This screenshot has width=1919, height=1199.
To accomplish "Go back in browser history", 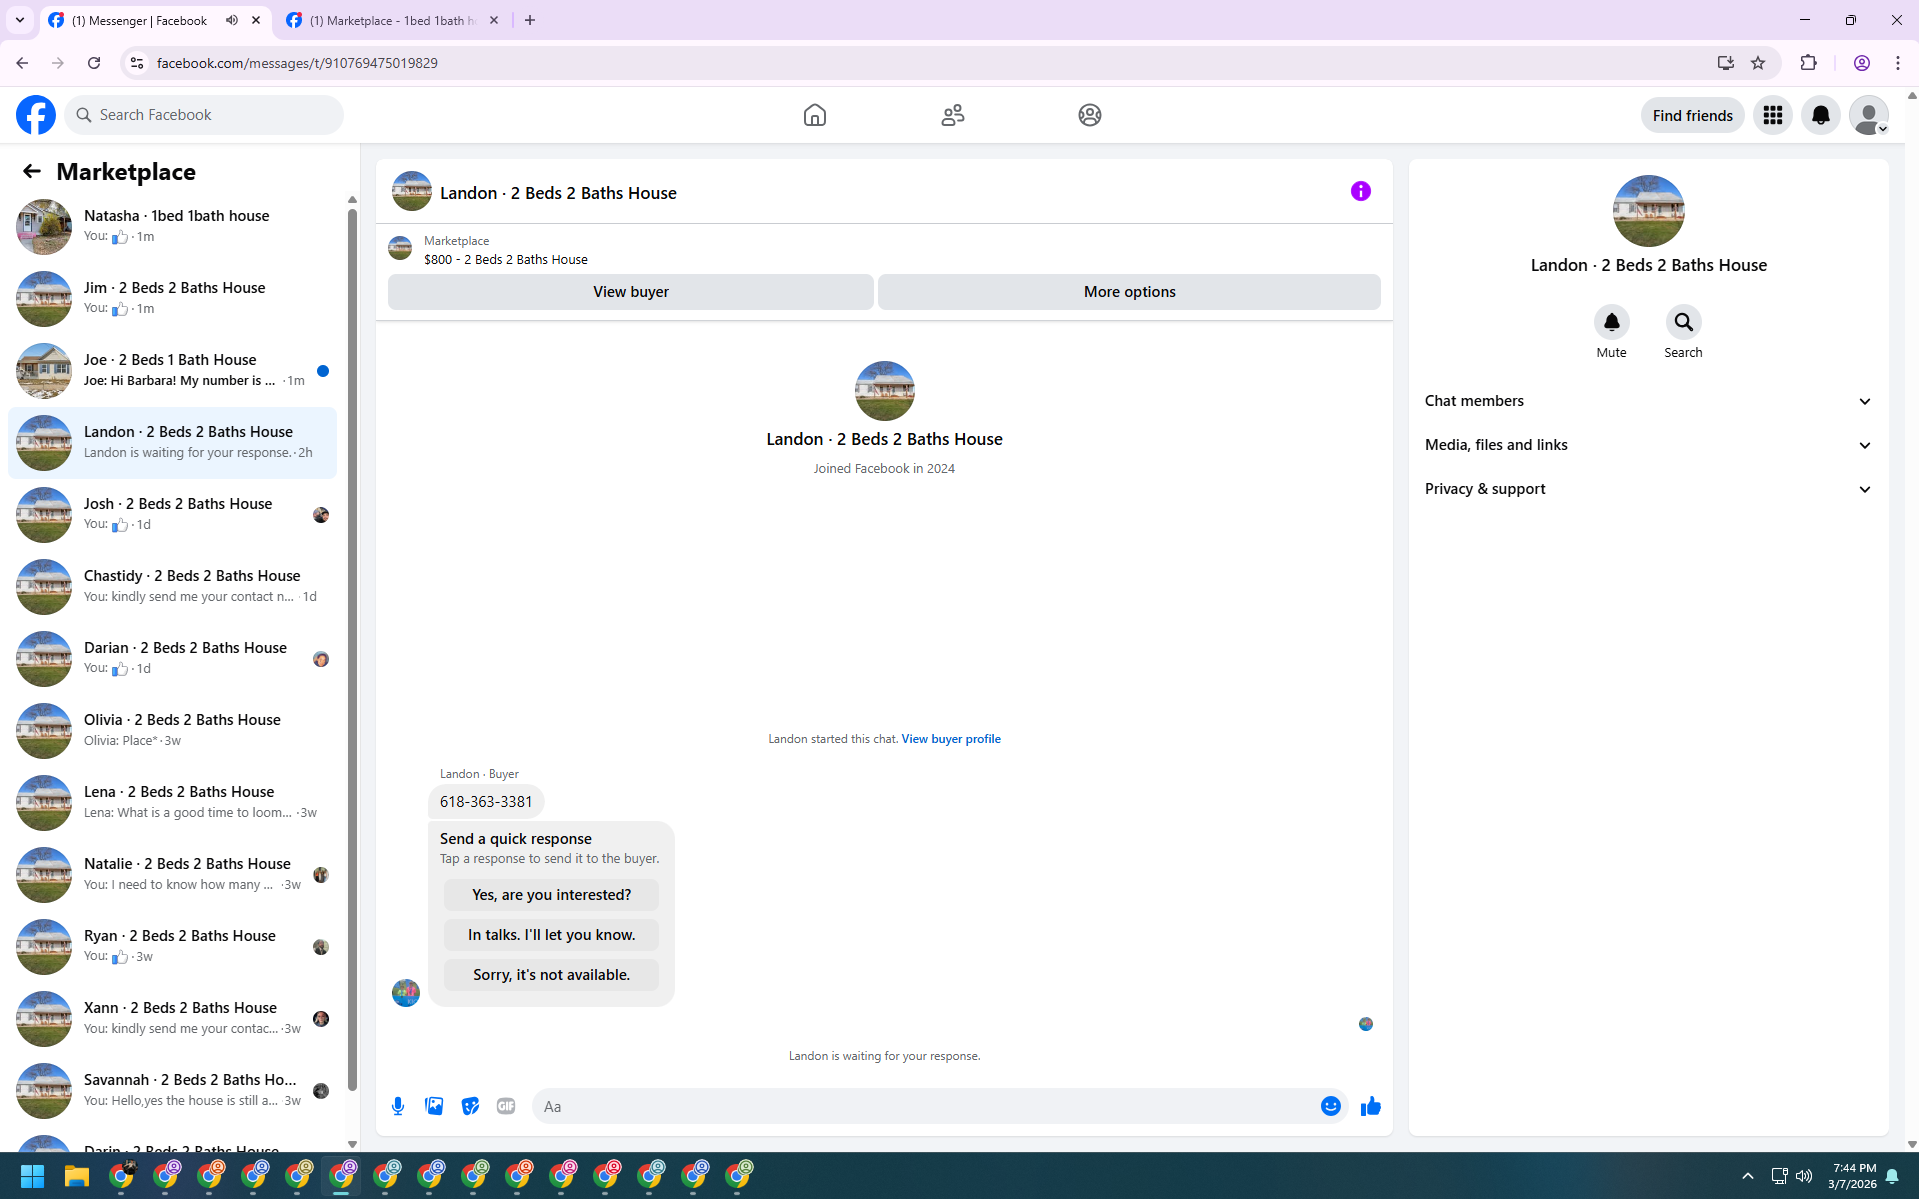I will tap(22, 63).
